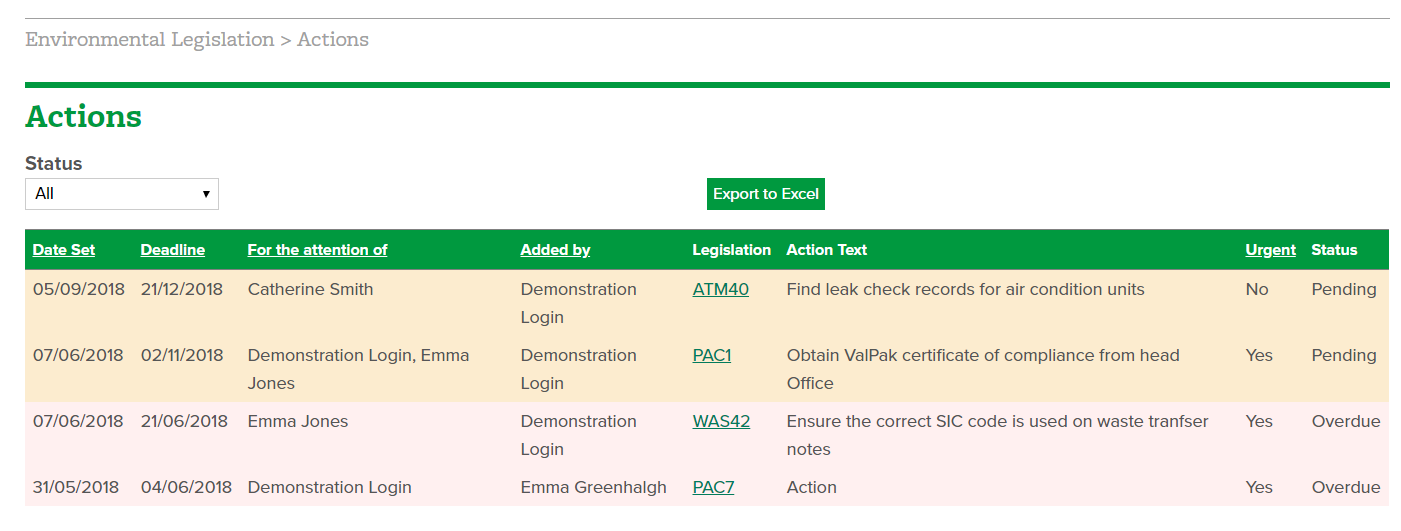The height and width of the screenshot is (531, 1401).
Task: Select the ValPak certificate action text
Action: (x=983, y=369)
